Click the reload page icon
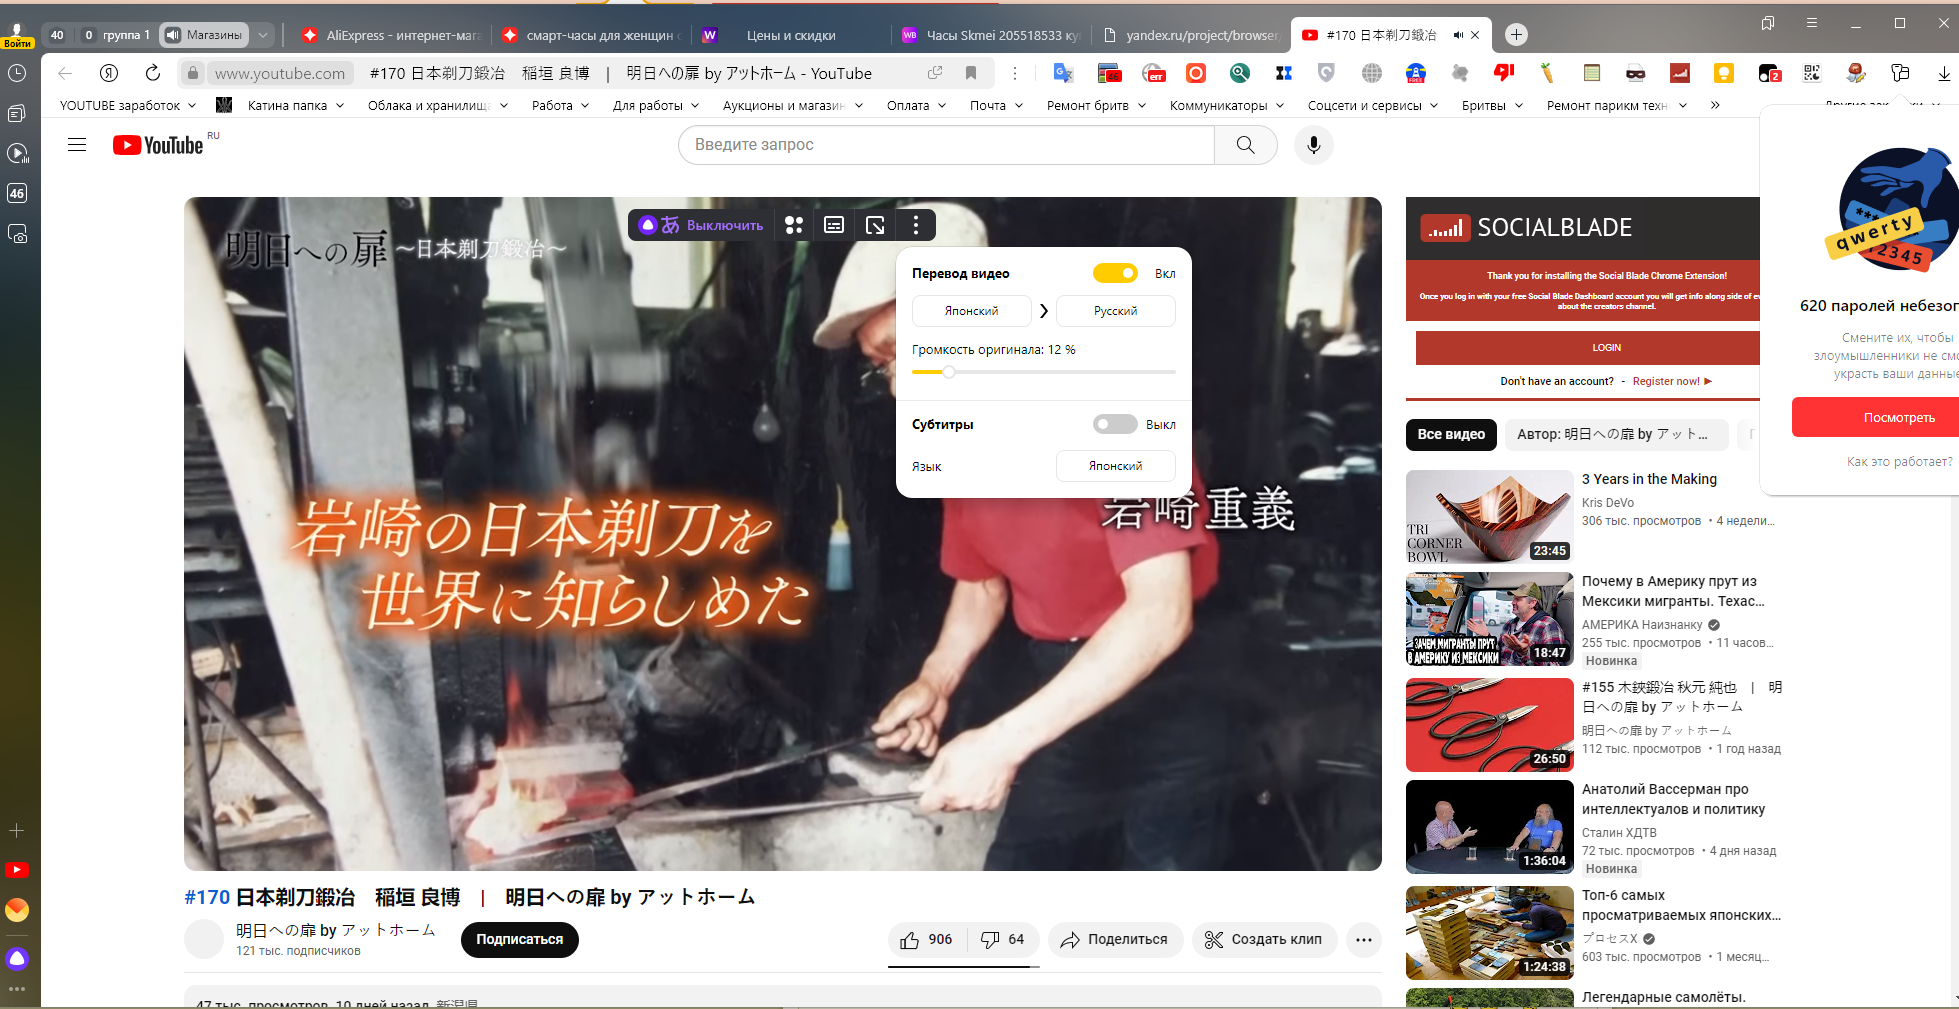 (x=152, y=73)
